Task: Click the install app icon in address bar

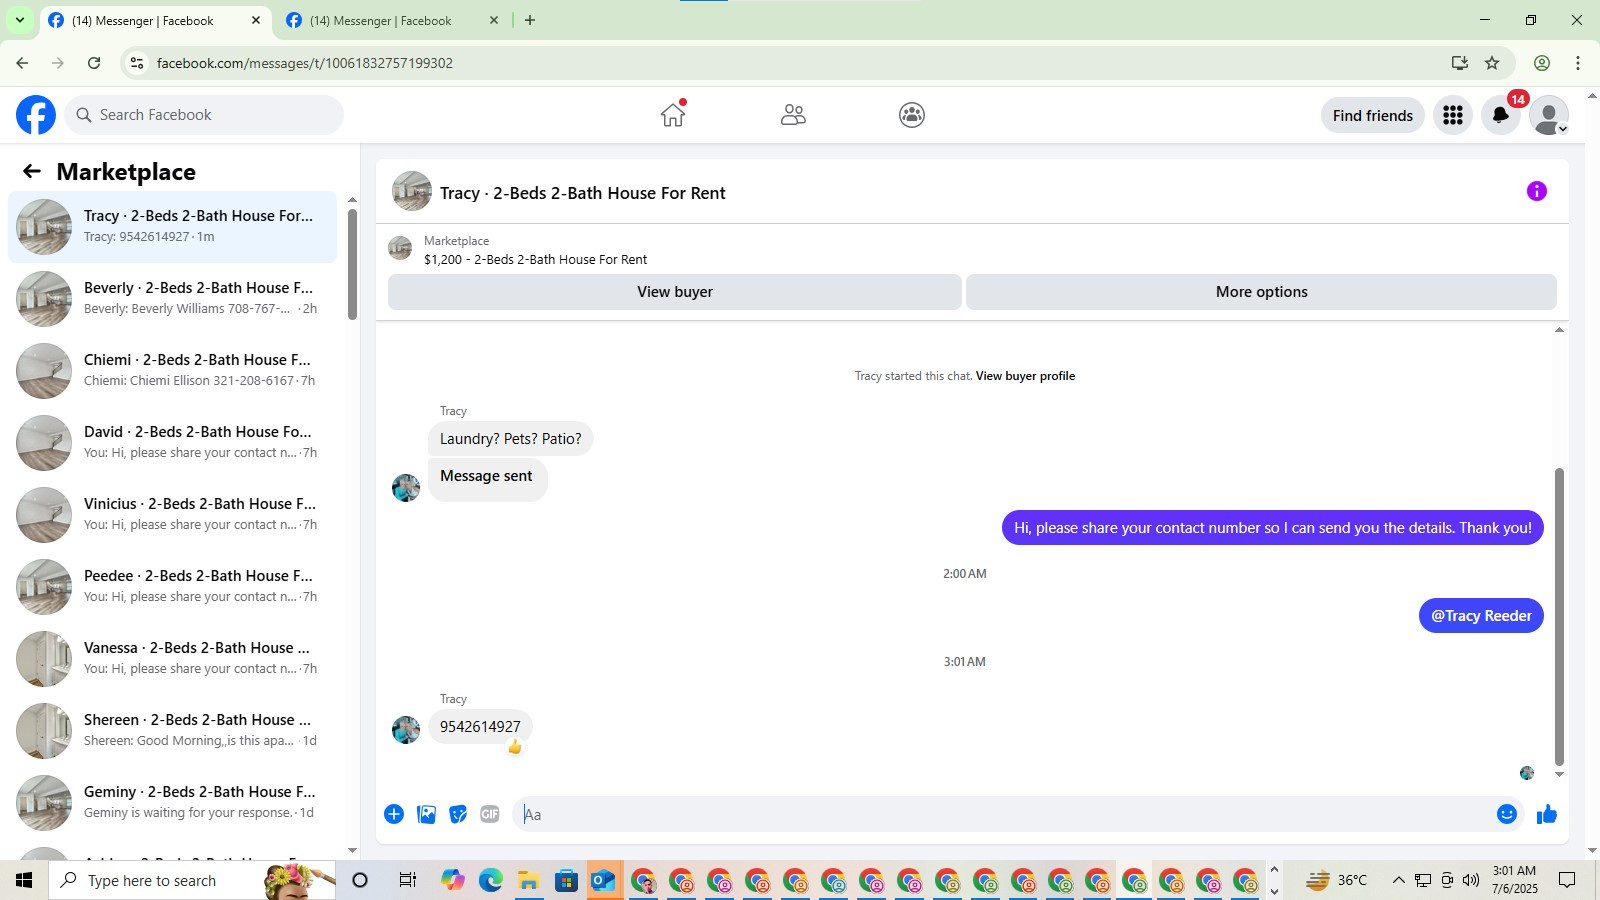Action: [x=1460, y=63]
